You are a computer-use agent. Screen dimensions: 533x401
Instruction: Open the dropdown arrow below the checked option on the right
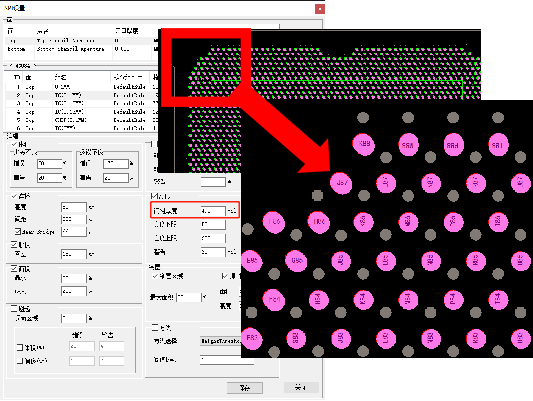(x=205, y=298)
